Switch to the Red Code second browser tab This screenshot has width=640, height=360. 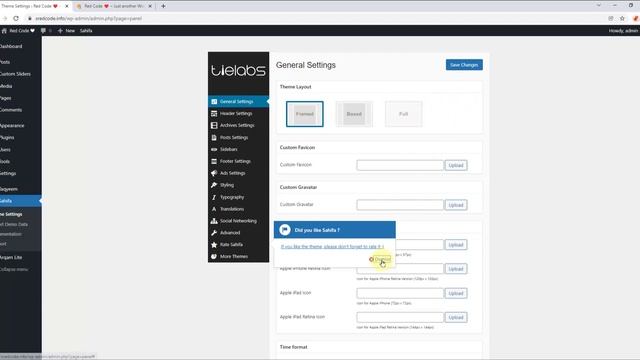114,6
